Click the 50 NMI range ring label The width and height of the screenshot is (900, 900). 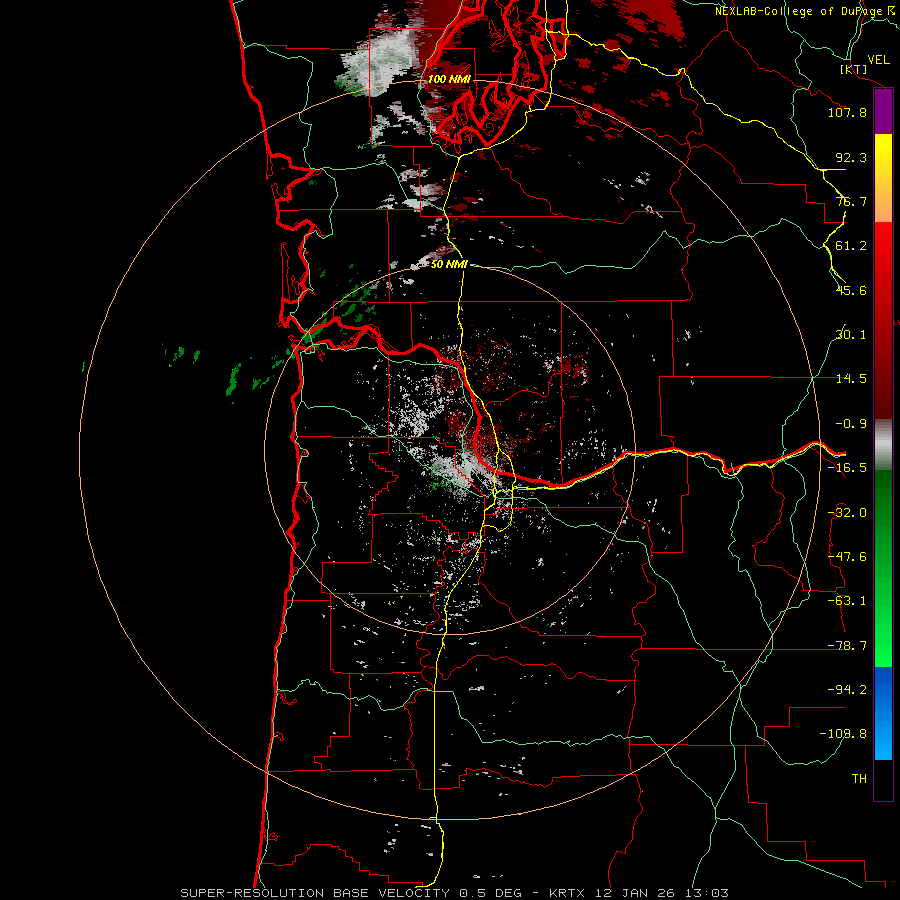point(449,264)
